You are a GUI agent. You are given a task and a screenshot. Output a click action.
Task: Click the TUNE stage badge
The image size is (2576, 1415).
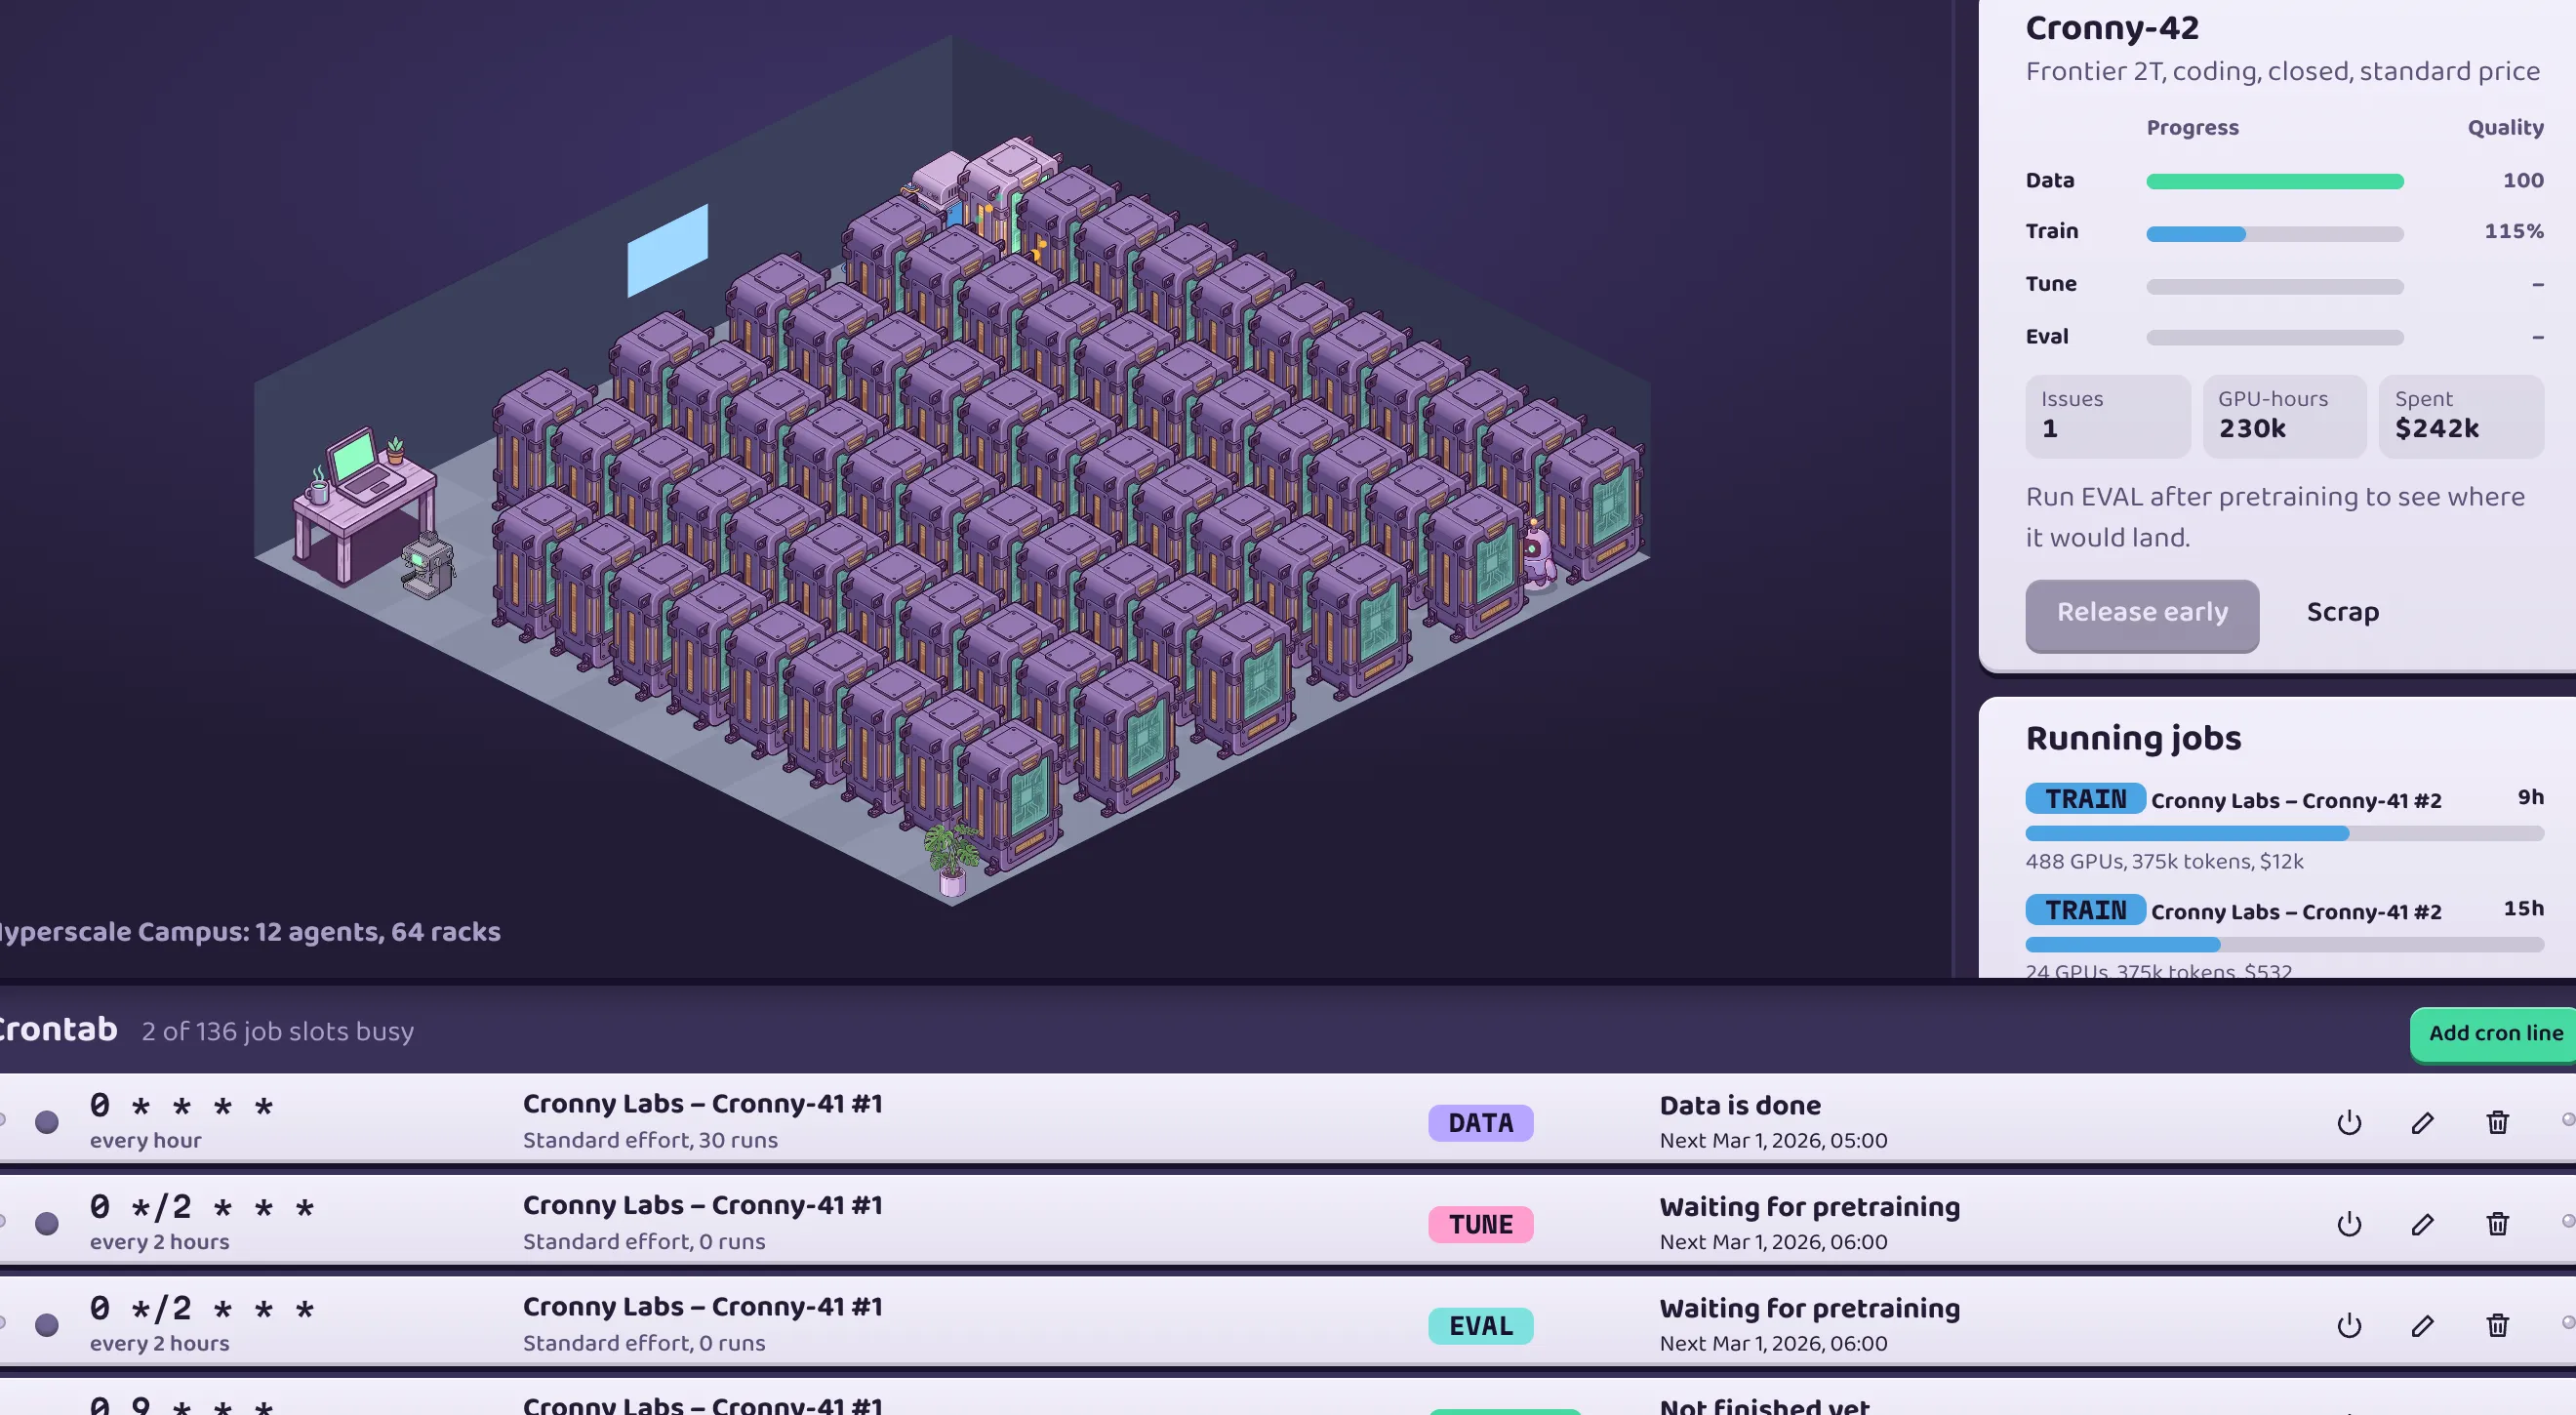pyautogui.click(x=1480, y=1224)
